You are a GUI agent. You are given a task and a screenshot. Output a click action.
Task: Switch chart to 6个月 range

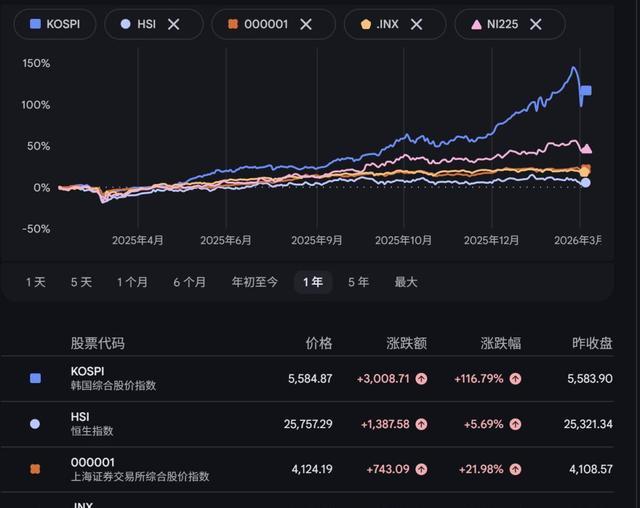189,282
